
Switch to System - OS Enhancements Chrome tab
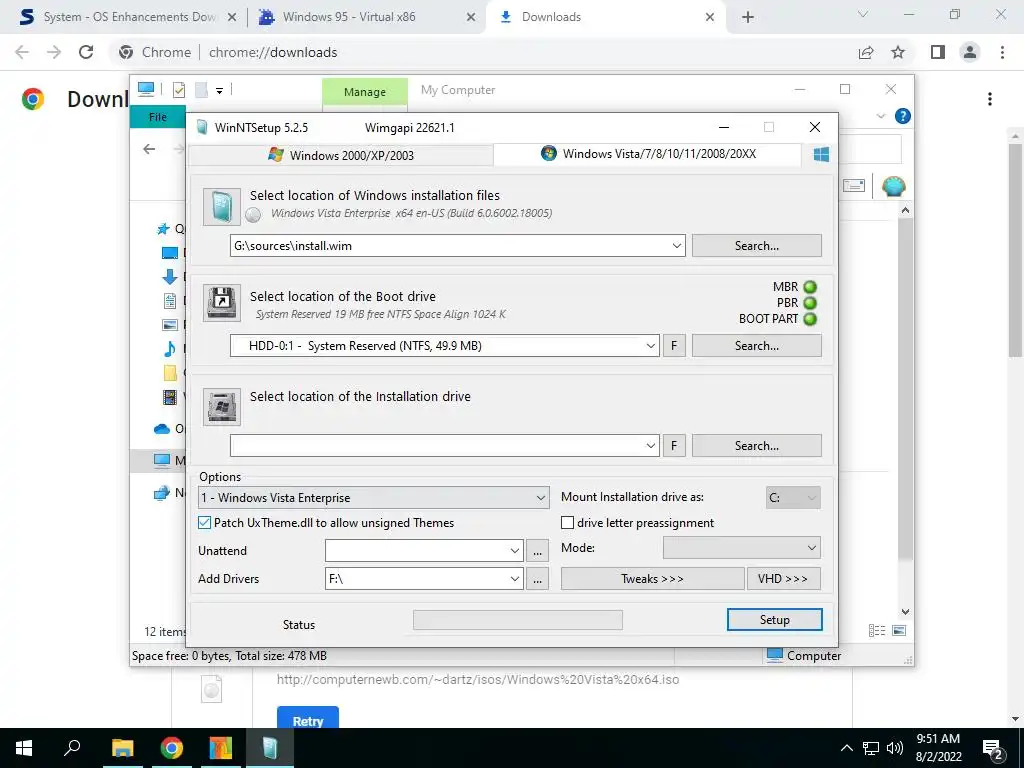[128, 17]
